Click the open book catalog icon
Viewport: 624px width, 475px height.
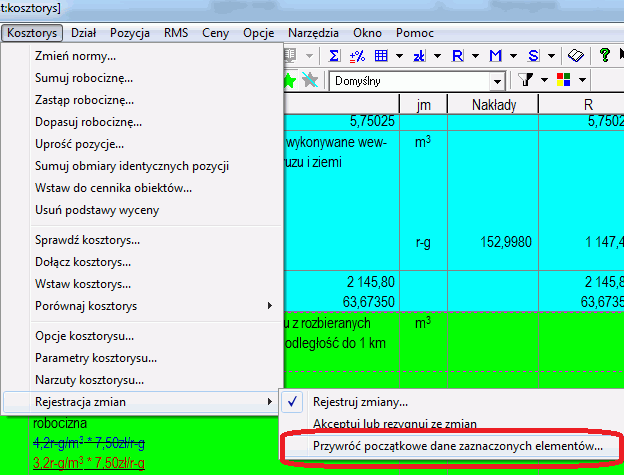click(x=575, y=56)
